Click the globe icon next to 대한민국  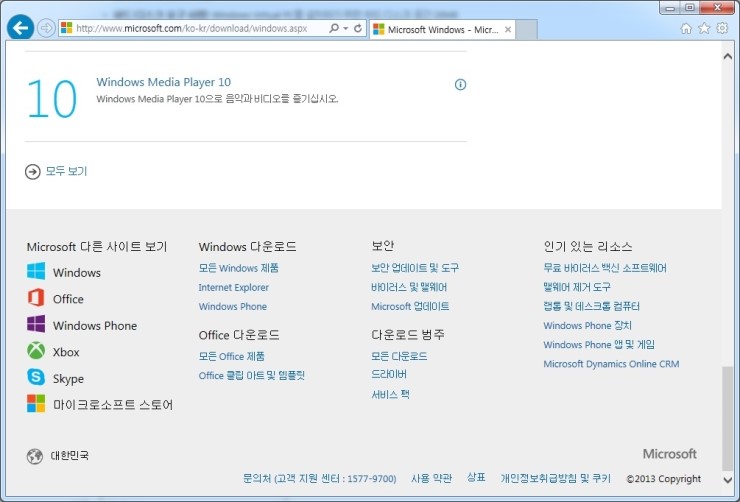click(x=34, y=456)
